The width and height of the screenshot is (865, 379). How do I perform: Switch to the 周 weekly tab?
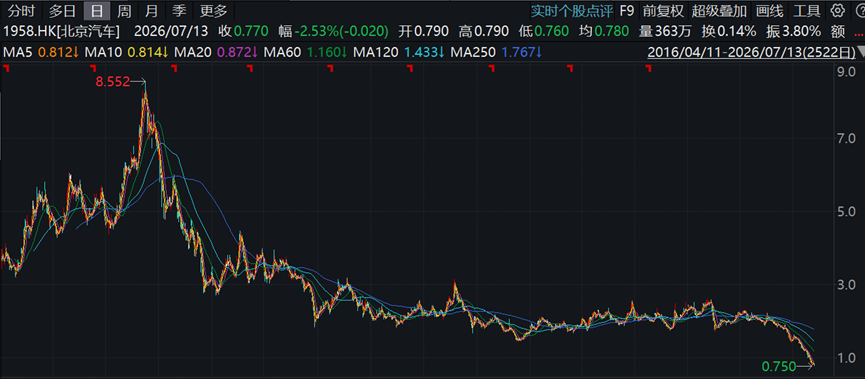pos(125,10)
